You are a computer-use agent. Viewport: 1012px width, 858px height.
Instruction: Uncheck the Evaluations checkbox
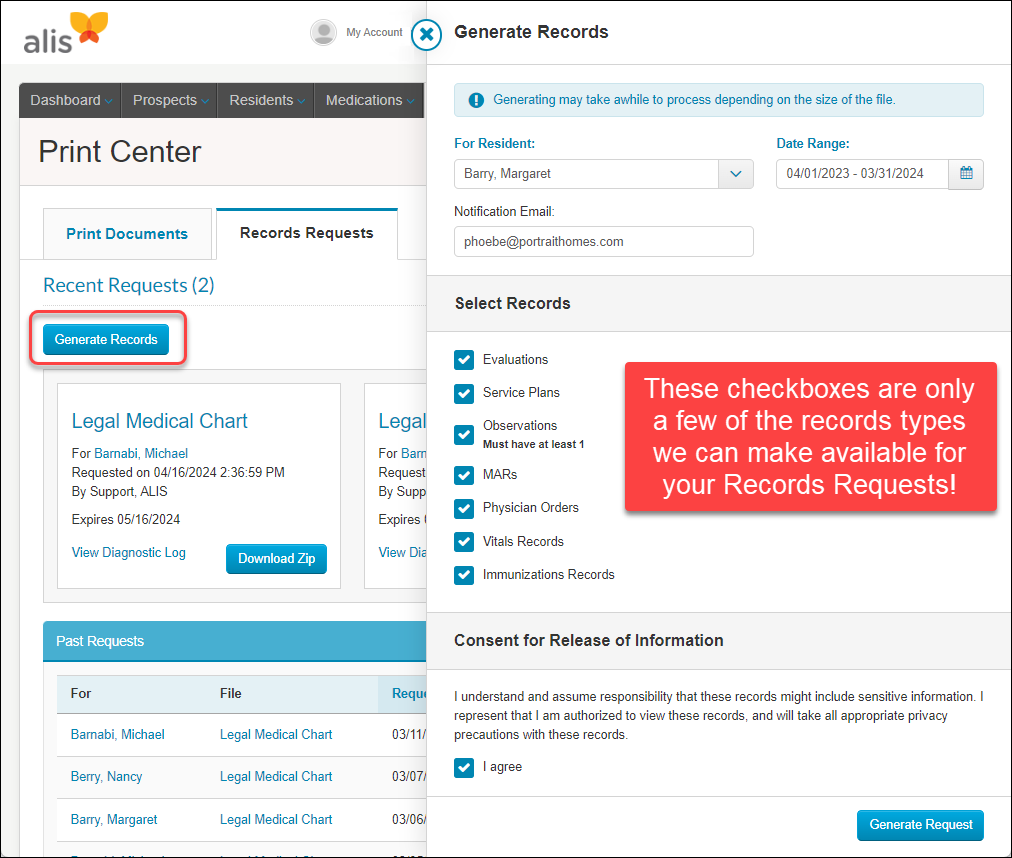463,360
